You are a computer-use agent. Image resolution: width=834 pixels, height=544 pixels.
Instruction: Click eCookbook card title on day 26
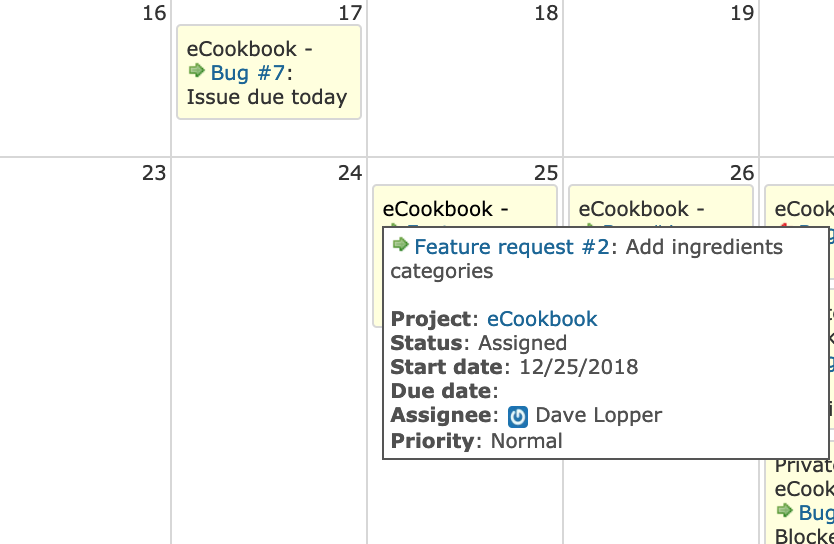coord(641,210)
